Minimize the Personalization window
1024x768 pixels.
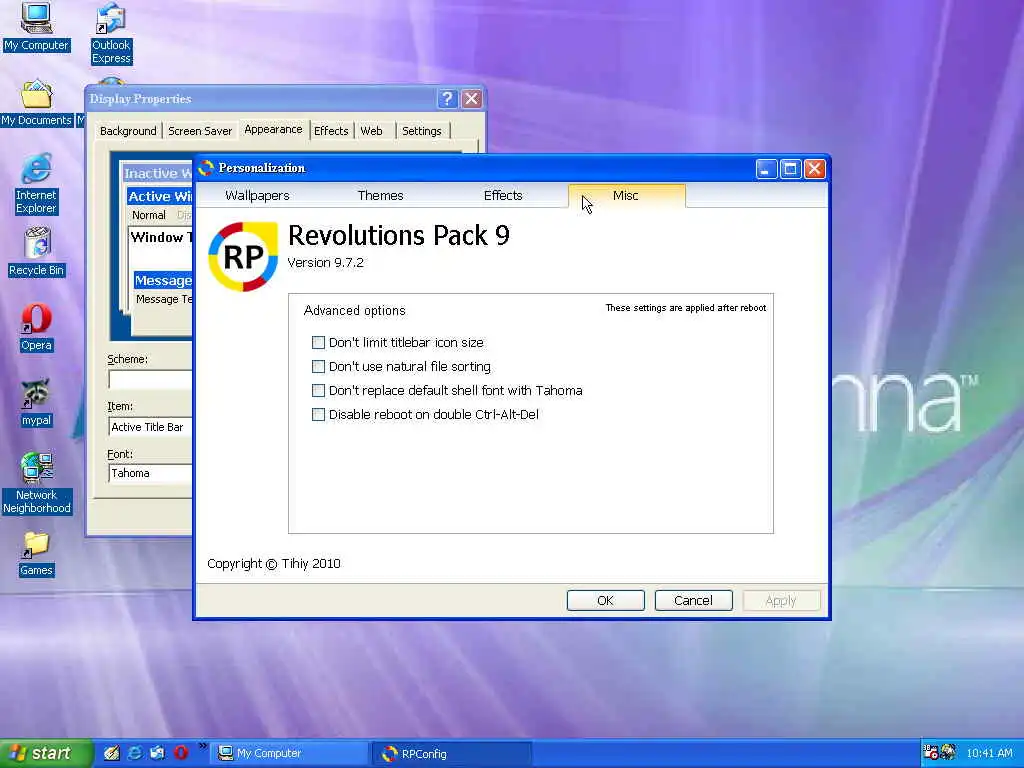coord(765,169)
